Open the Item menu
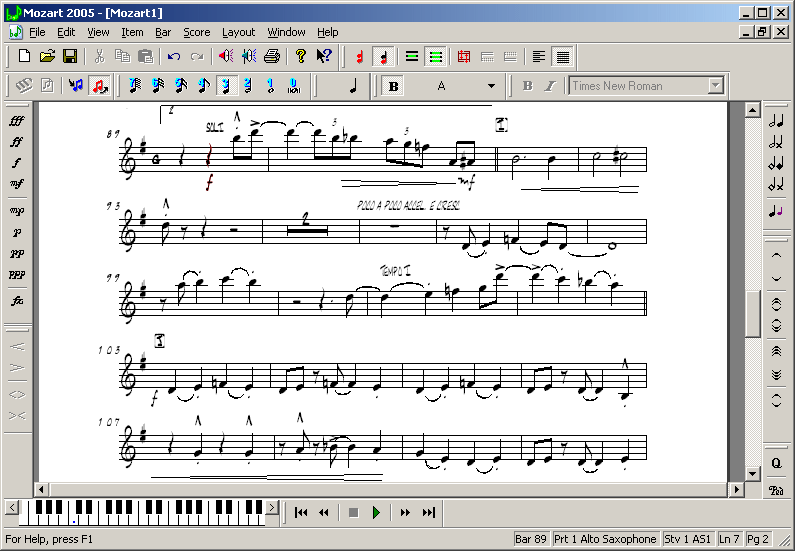This screenshot has height=551, width=795. 132,32
